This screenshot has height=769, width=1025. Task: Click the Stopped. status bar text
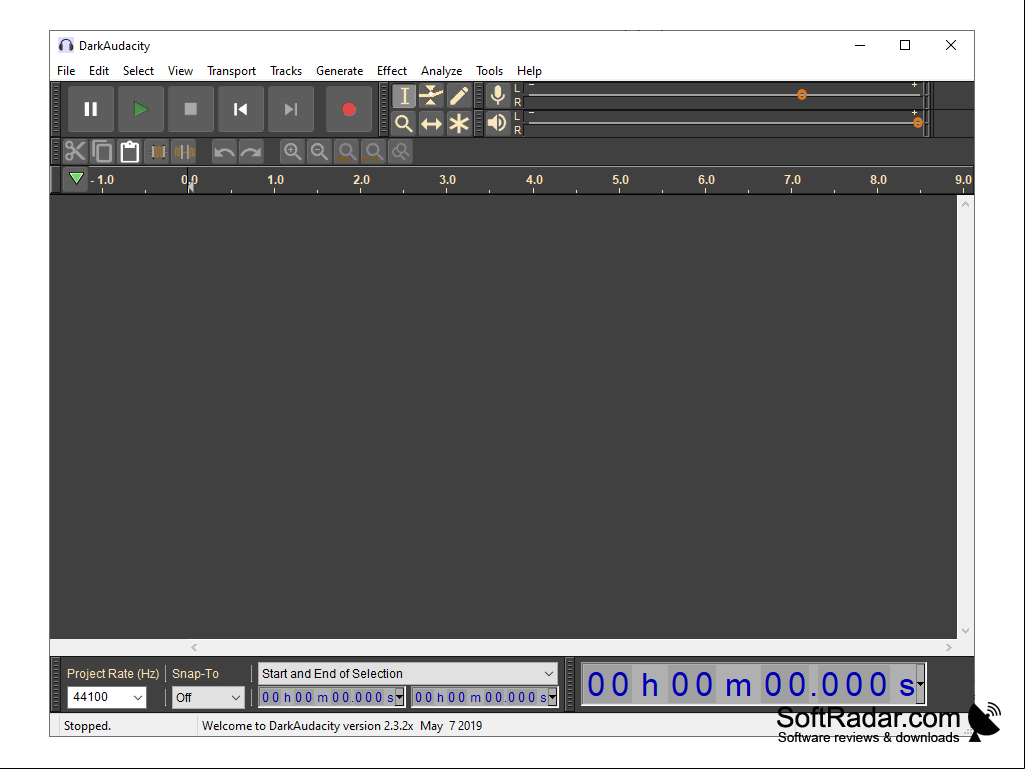click(87, 726)
